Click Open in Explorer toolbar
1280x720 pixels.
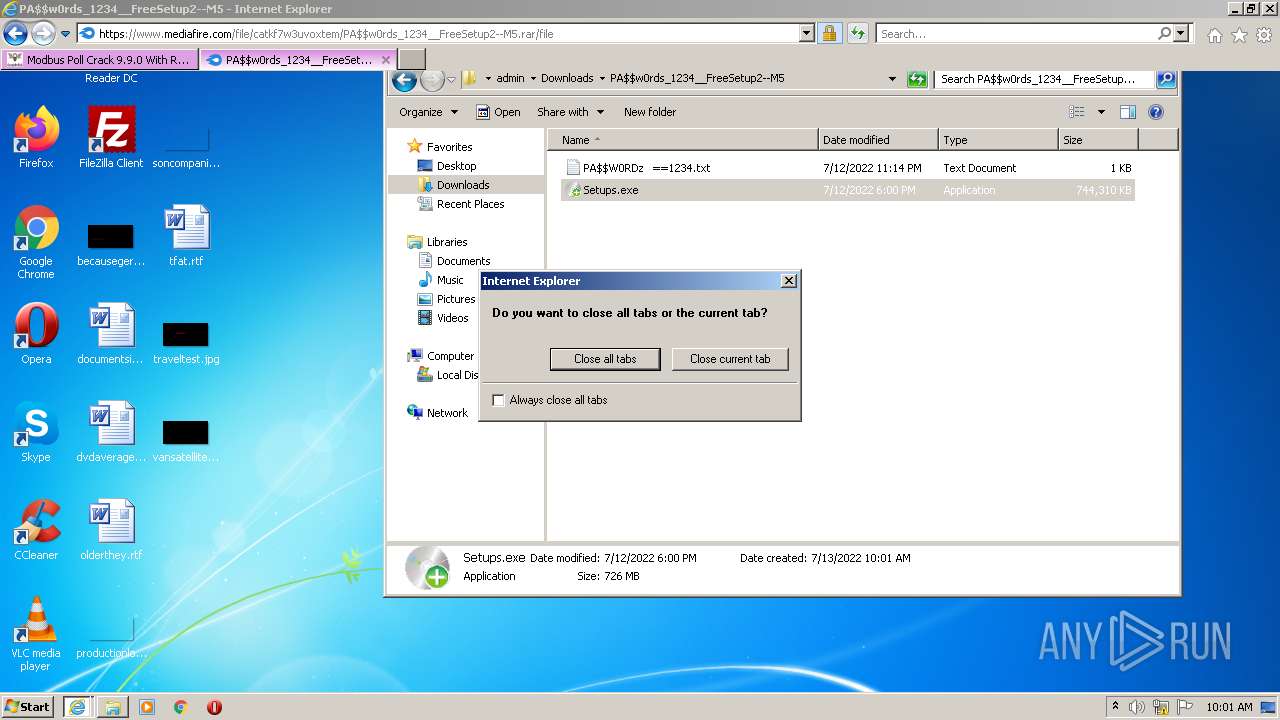coord(498,112)
